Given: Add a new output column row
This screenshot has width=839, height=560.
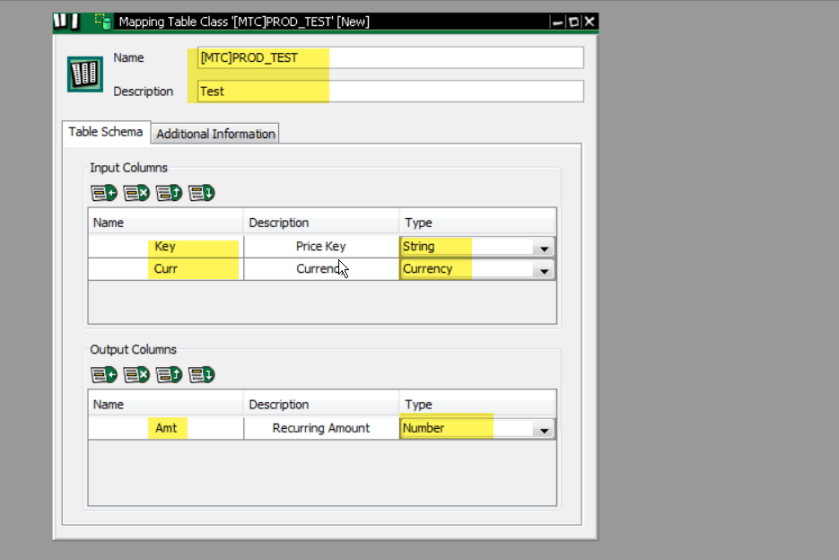Looking at the screenshot, I should (x=104, y=374).
